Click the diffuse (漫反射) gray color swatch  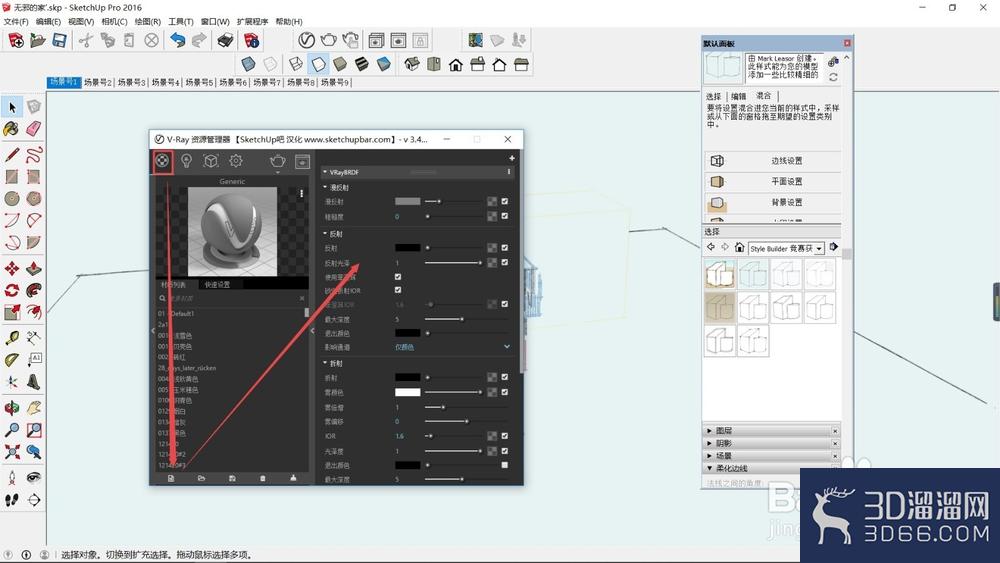(408, 201)
